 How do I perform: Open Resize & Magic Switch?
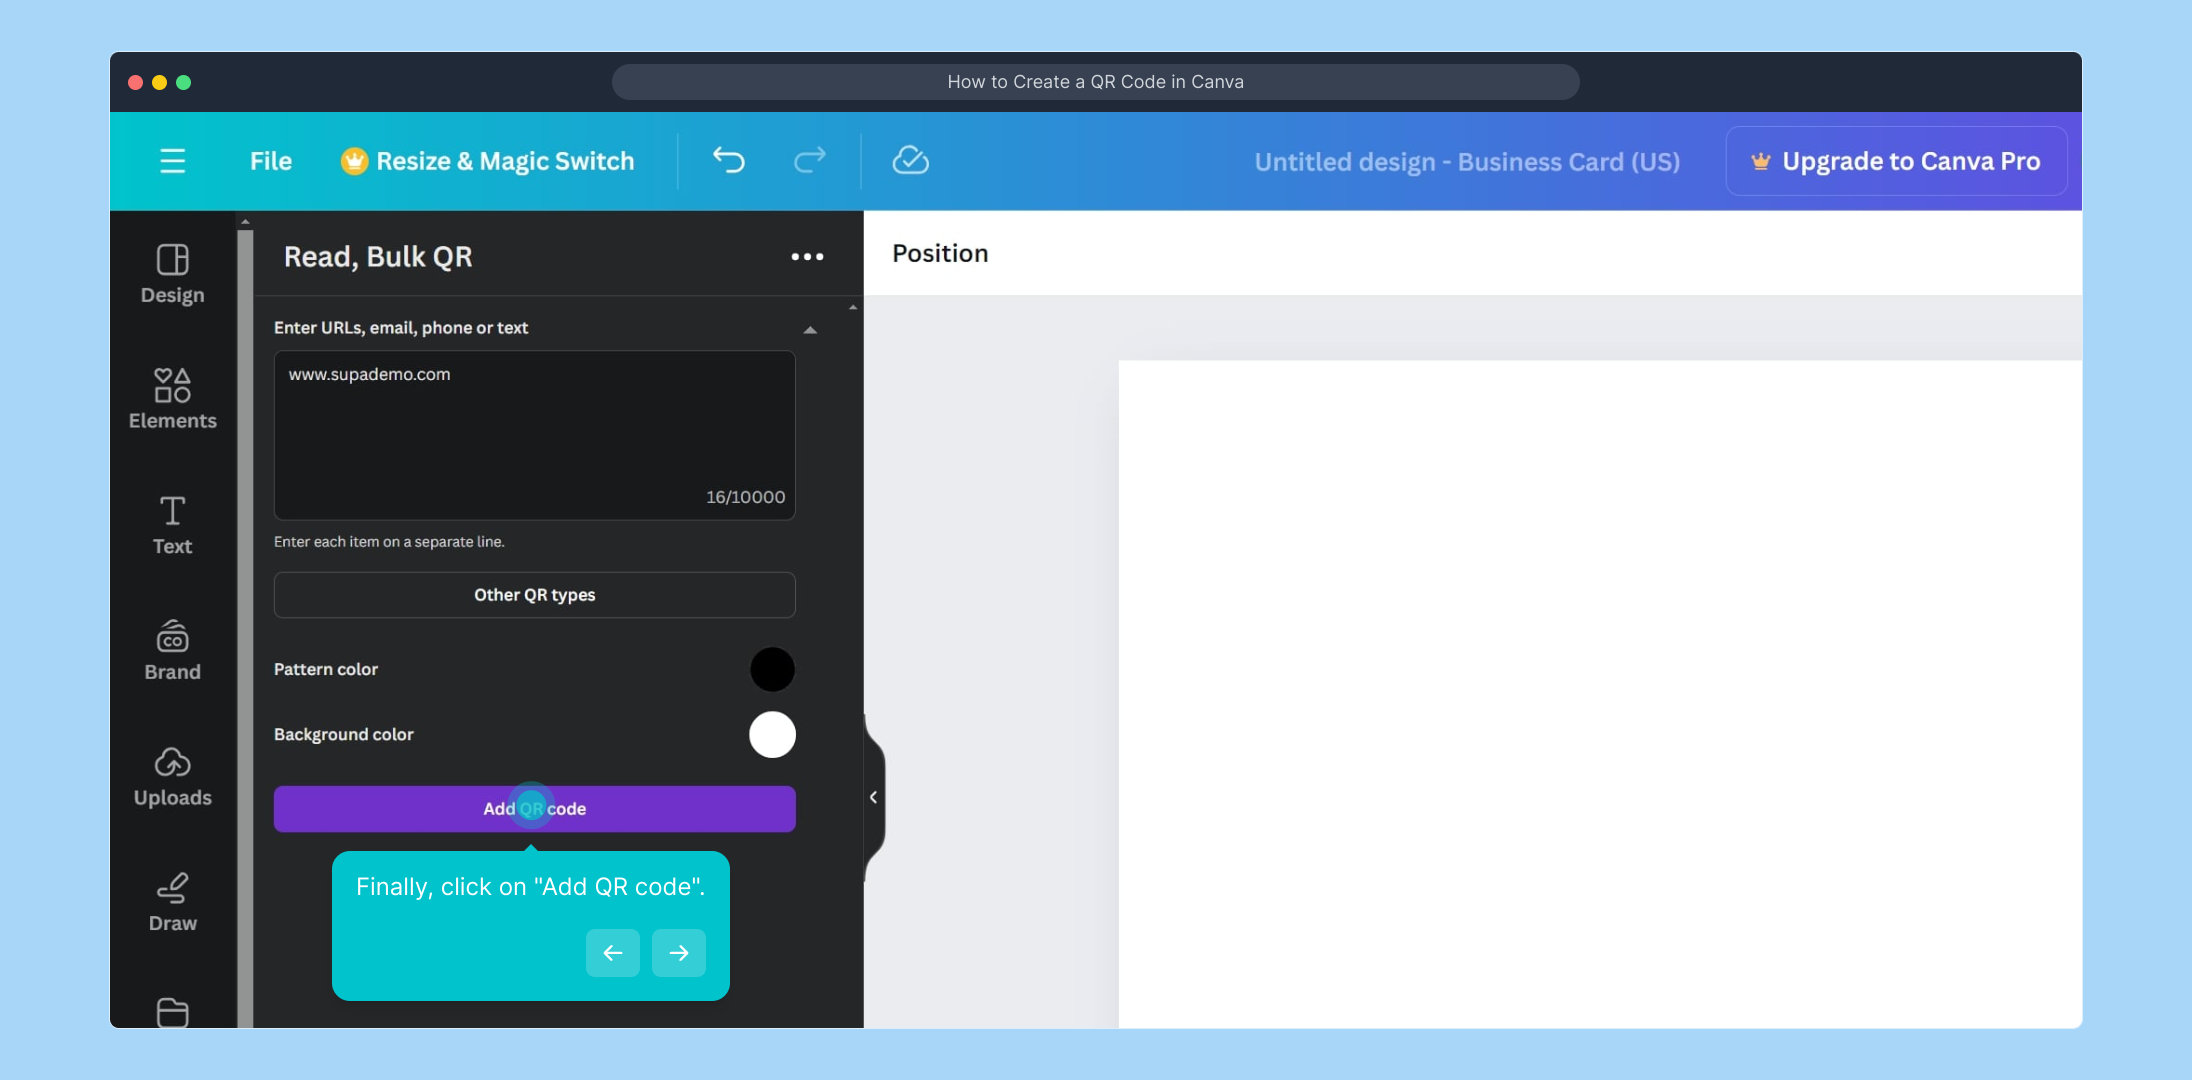coord(488,160)
